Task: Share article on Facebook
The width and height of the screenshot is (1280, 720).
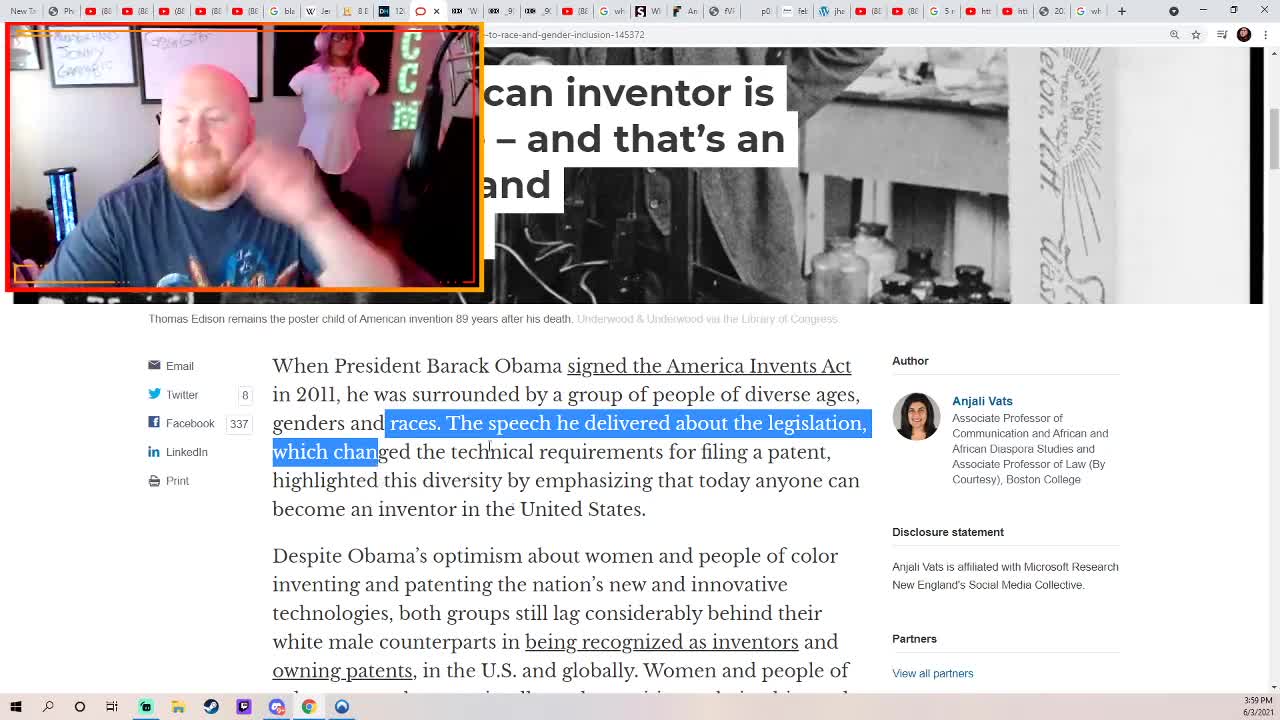Action: [x=181, y=423]
